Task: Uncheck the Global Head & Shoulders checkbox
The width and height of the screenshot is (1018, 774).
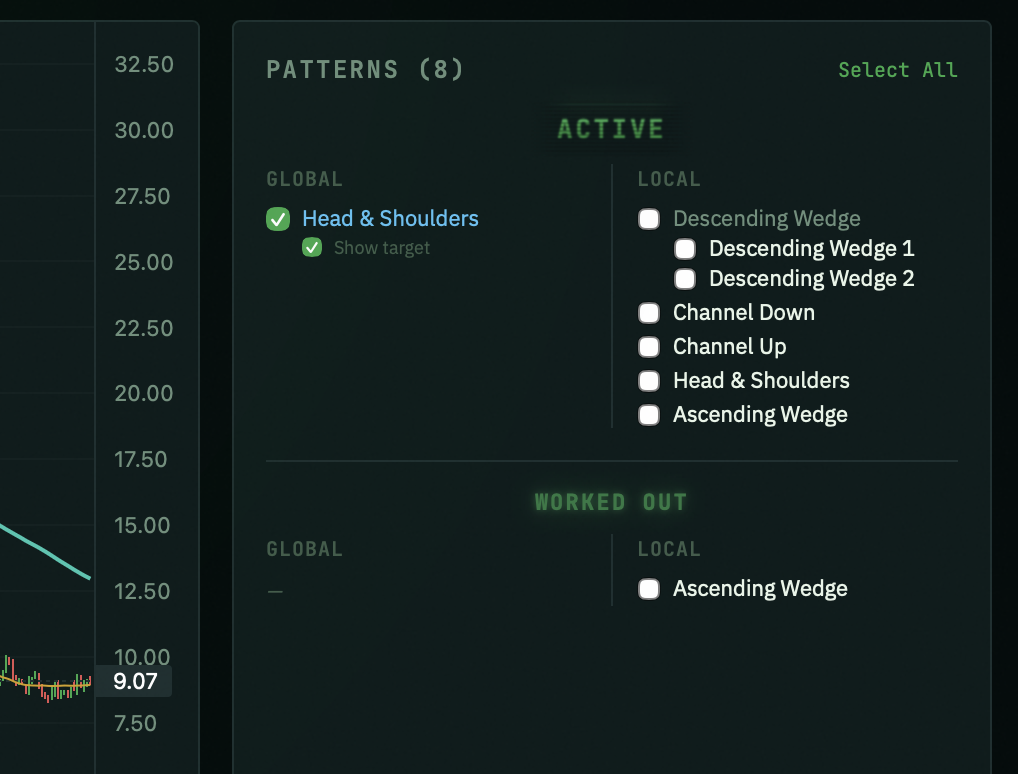Action: [278, 219]
